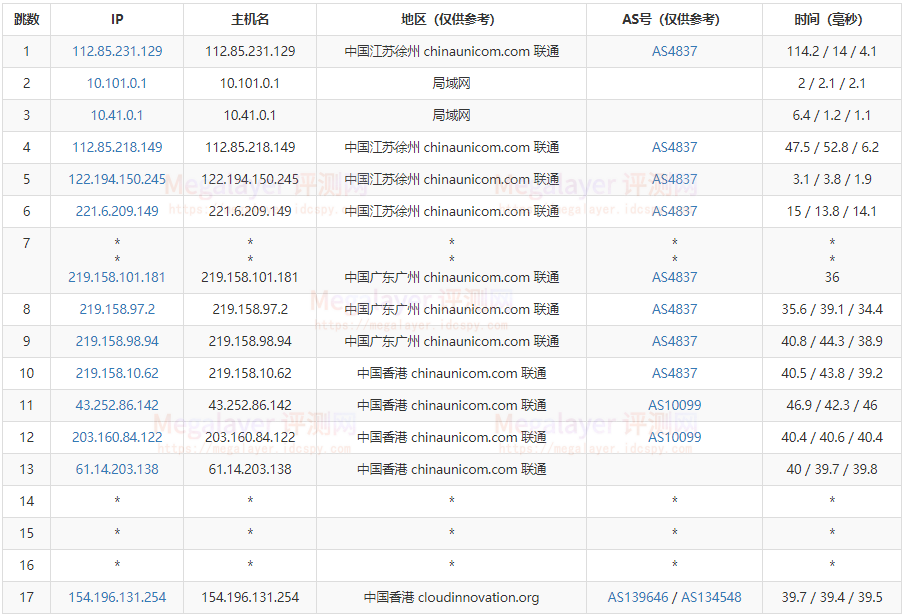904x616 pixels.
Task: Click time value 47.5 / 52.8 / 6.2
Action: 832,147
